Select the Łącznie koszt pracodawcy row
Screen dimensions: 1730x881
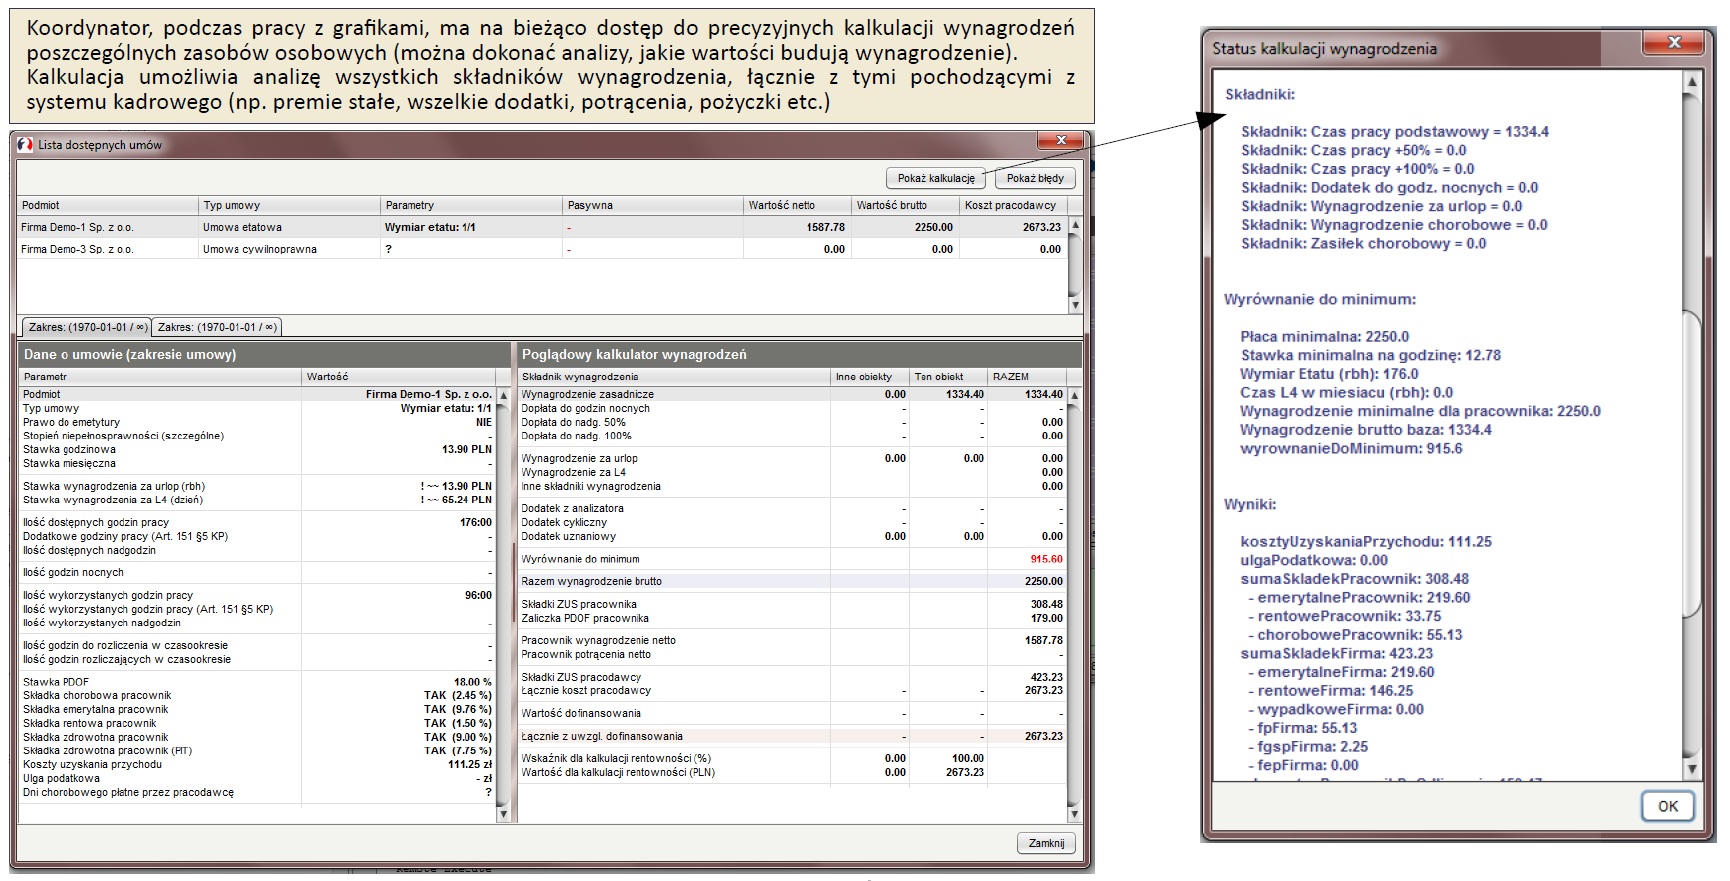(792, 690)
